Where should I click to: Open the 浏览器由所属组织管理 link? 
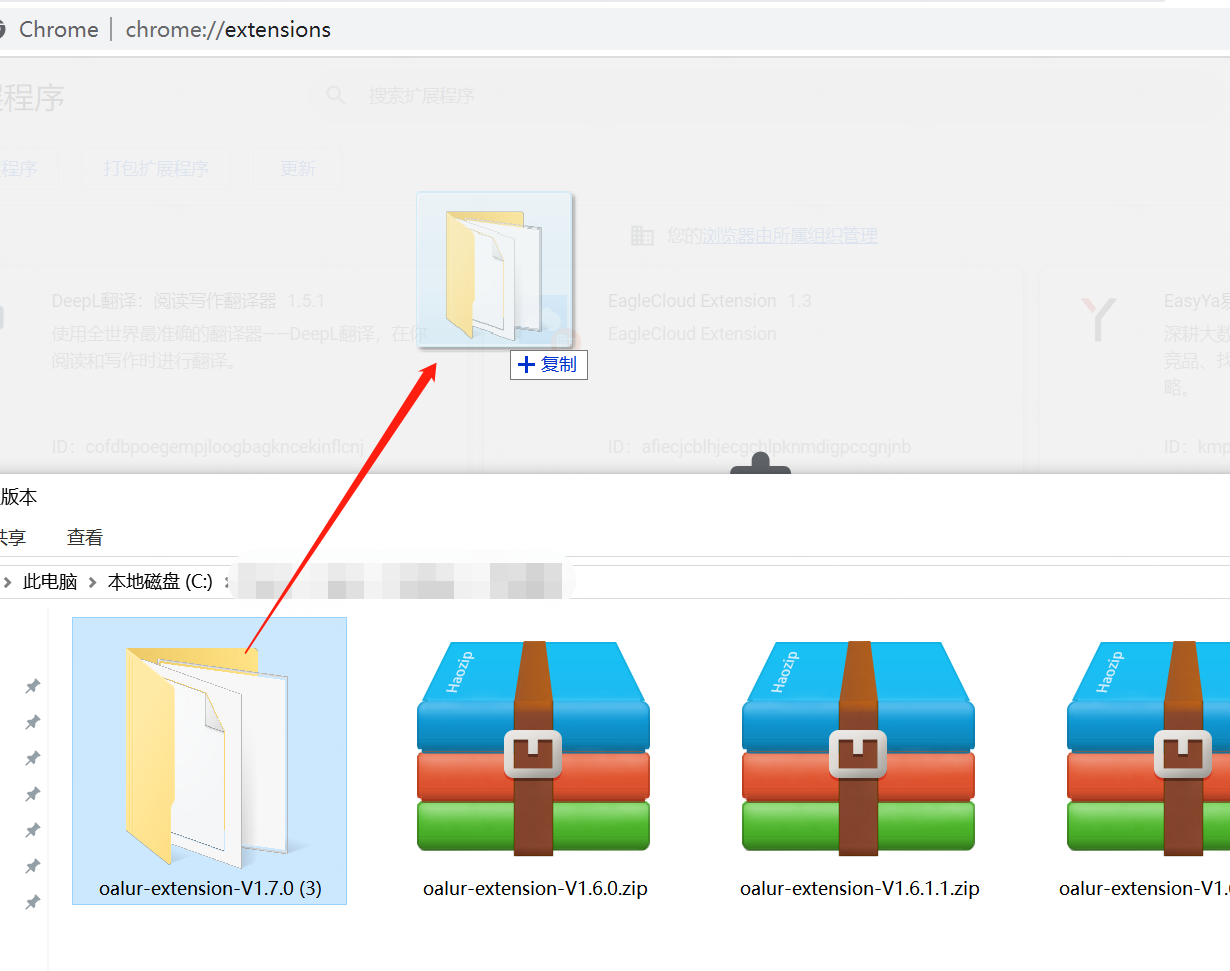(788, 236)
